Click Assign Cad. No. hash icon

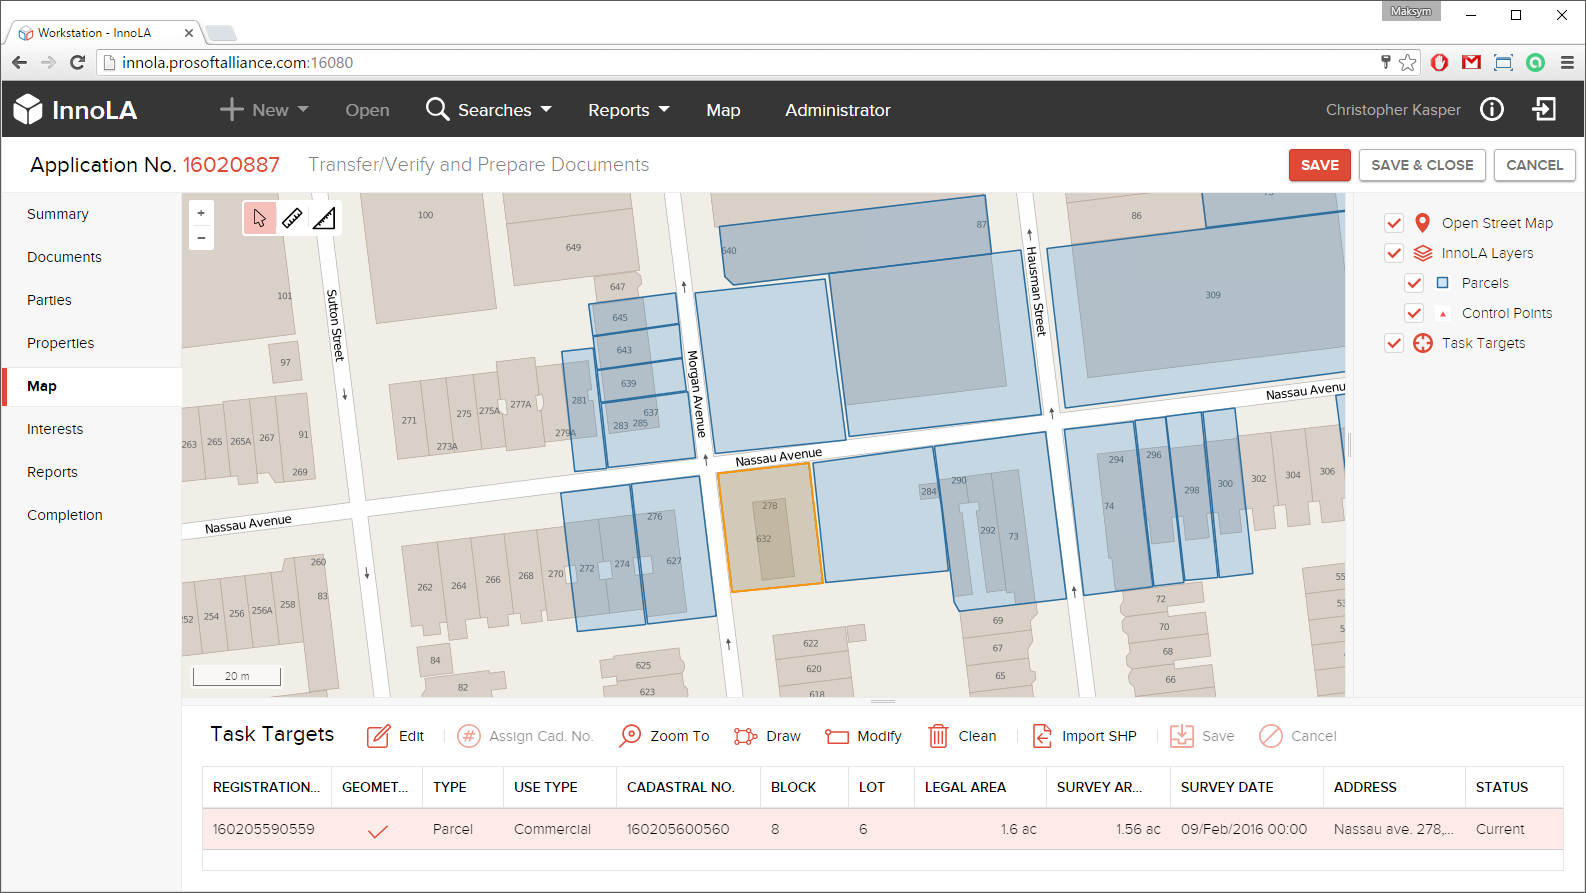pos(468,736)
